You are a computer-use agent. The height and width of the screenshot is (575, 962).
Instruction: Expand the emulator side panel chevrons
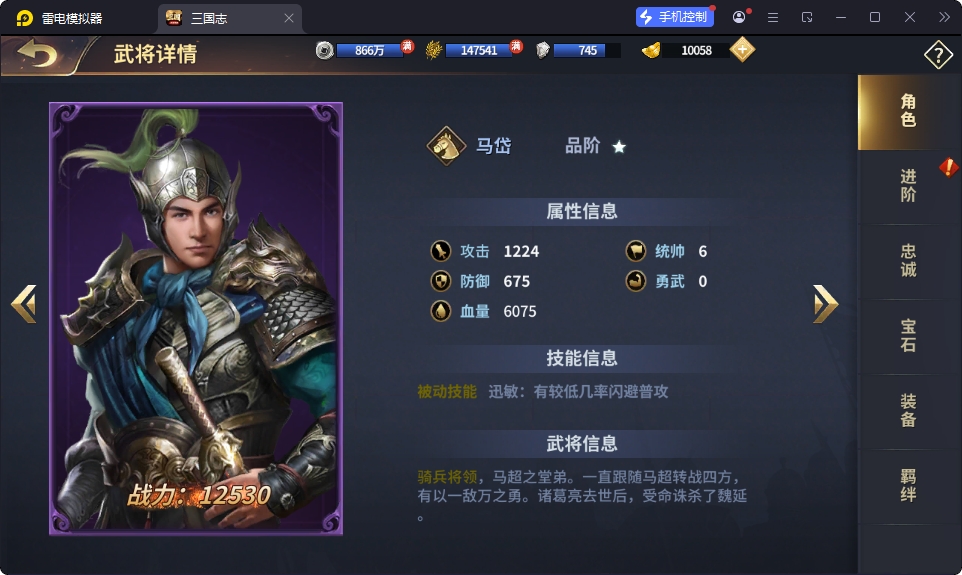point(944,17)
